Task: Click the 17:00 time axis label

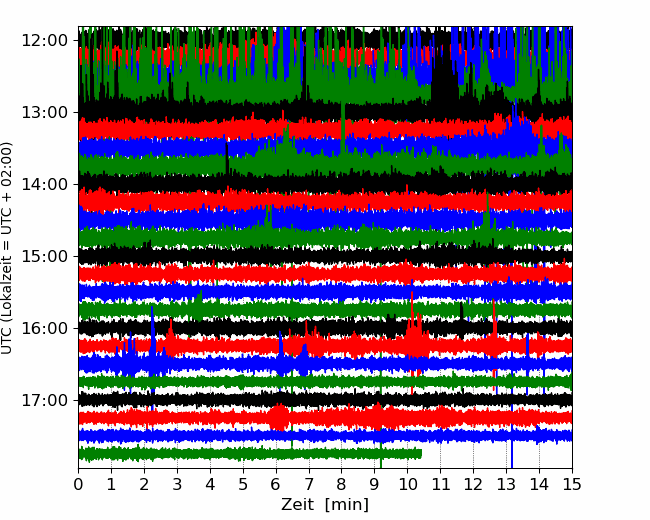Action: 44,401
